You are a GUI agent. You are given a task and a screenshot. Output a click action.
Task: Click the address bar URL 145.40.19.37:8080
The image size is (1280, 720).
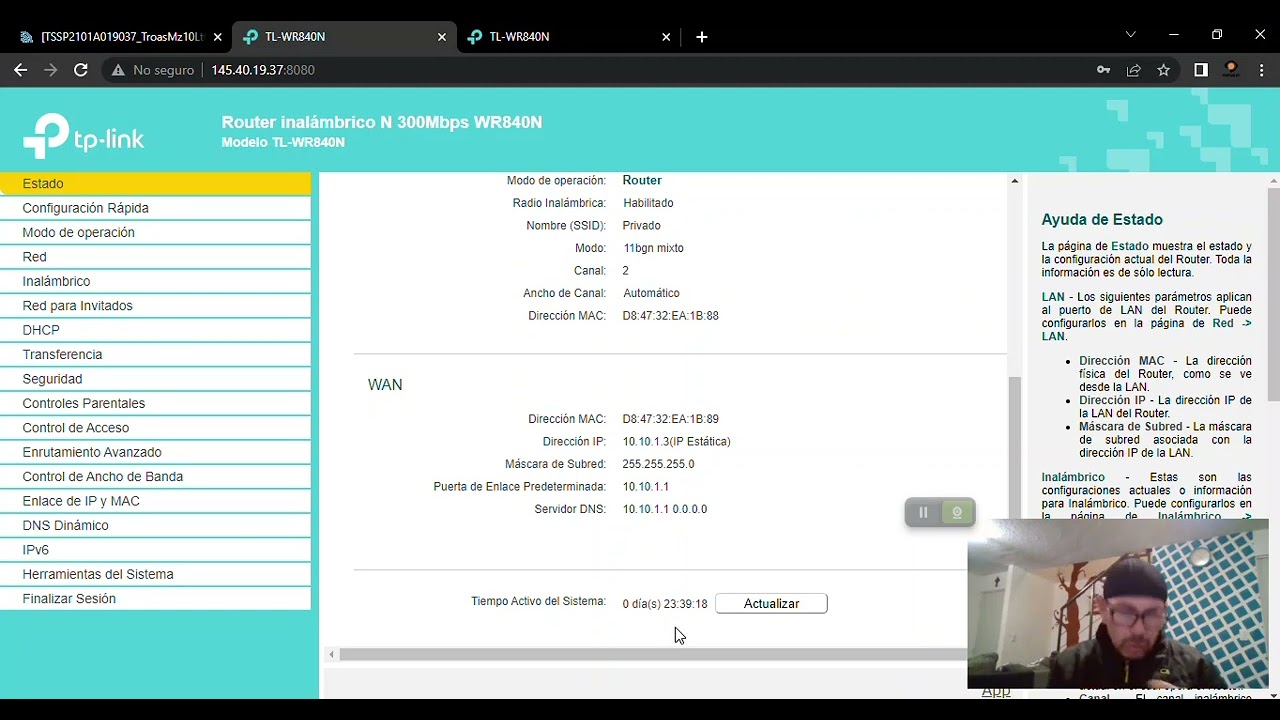(x=263, y=70)
